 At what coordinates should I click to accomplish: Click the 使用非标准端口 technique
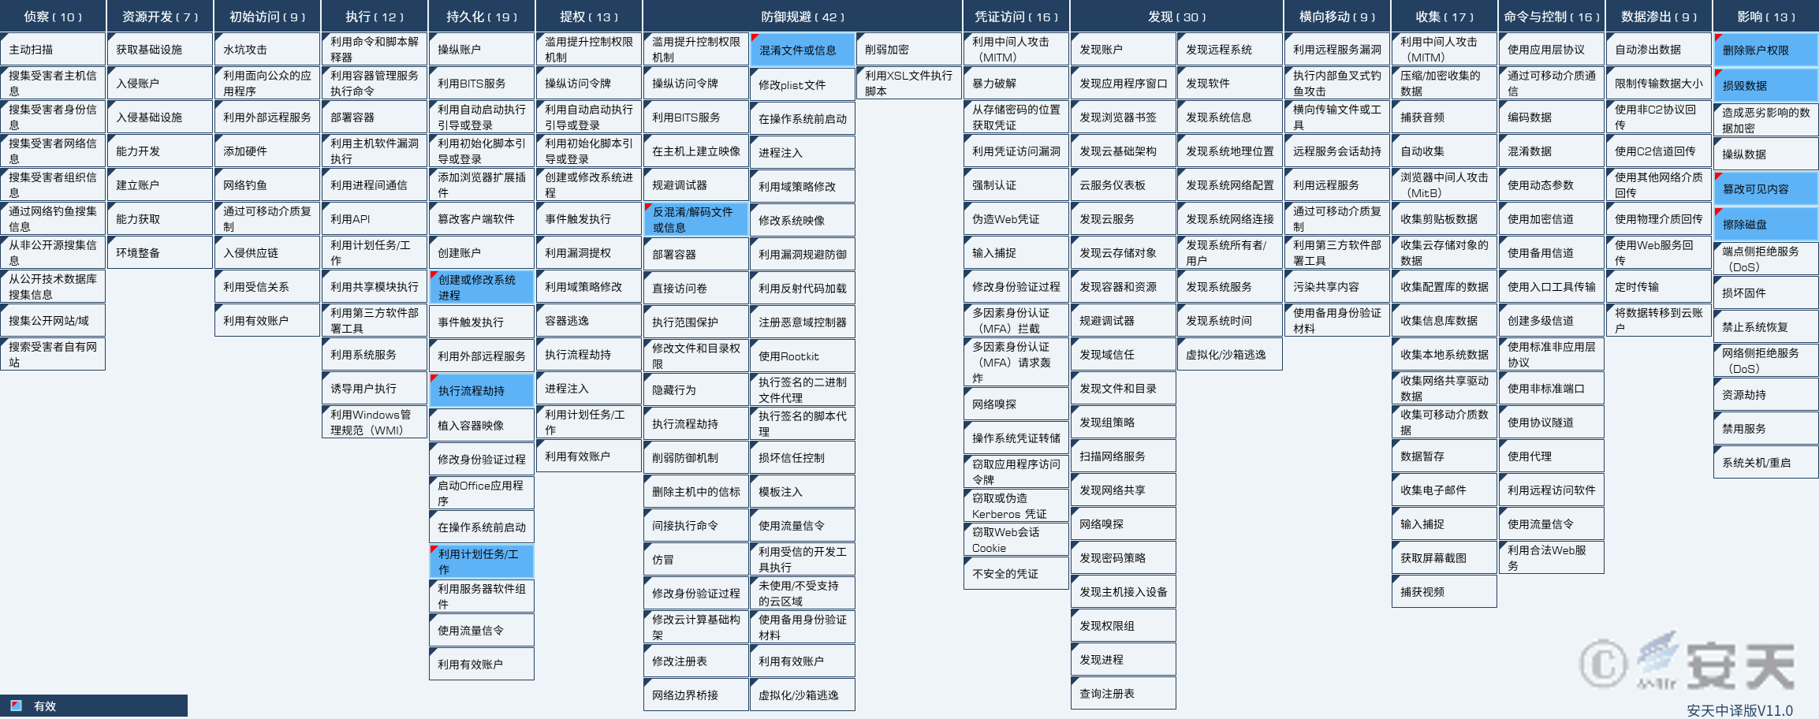pyautogui.click(x=1552, y=388)
